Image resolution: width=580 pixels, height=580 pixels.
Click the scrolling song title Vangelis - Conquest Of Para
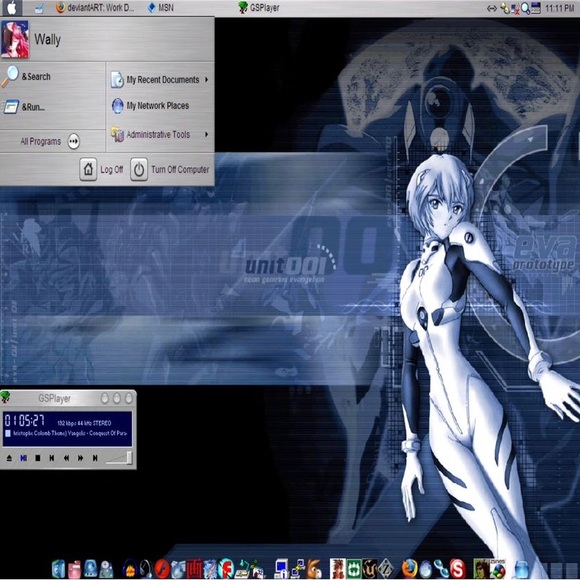(x=70, y=433)
